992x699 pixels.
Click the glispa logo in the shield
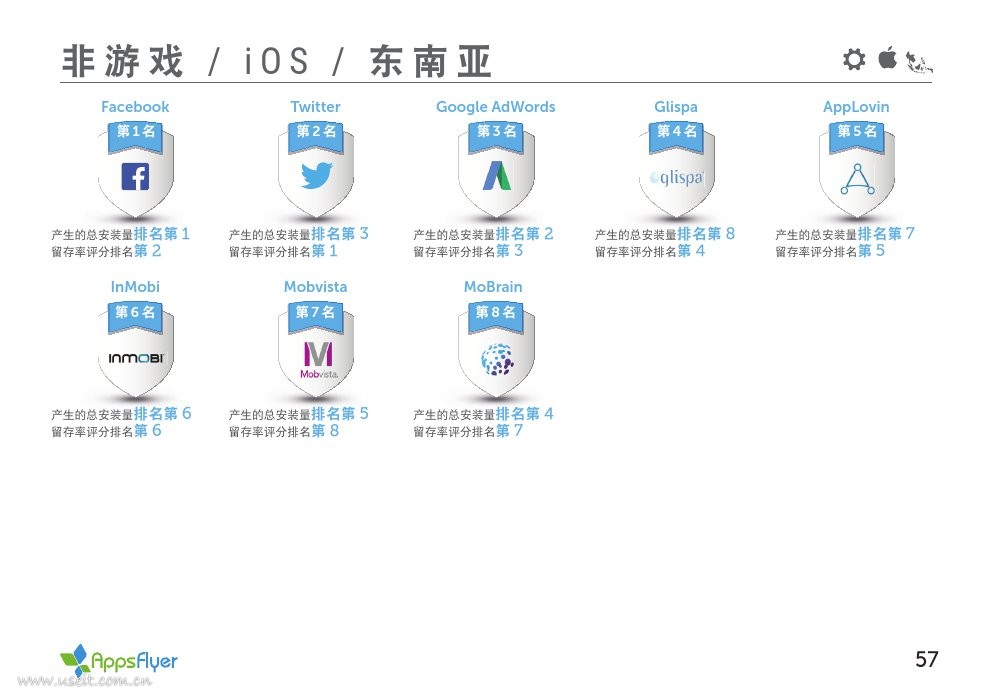point(676,178)
